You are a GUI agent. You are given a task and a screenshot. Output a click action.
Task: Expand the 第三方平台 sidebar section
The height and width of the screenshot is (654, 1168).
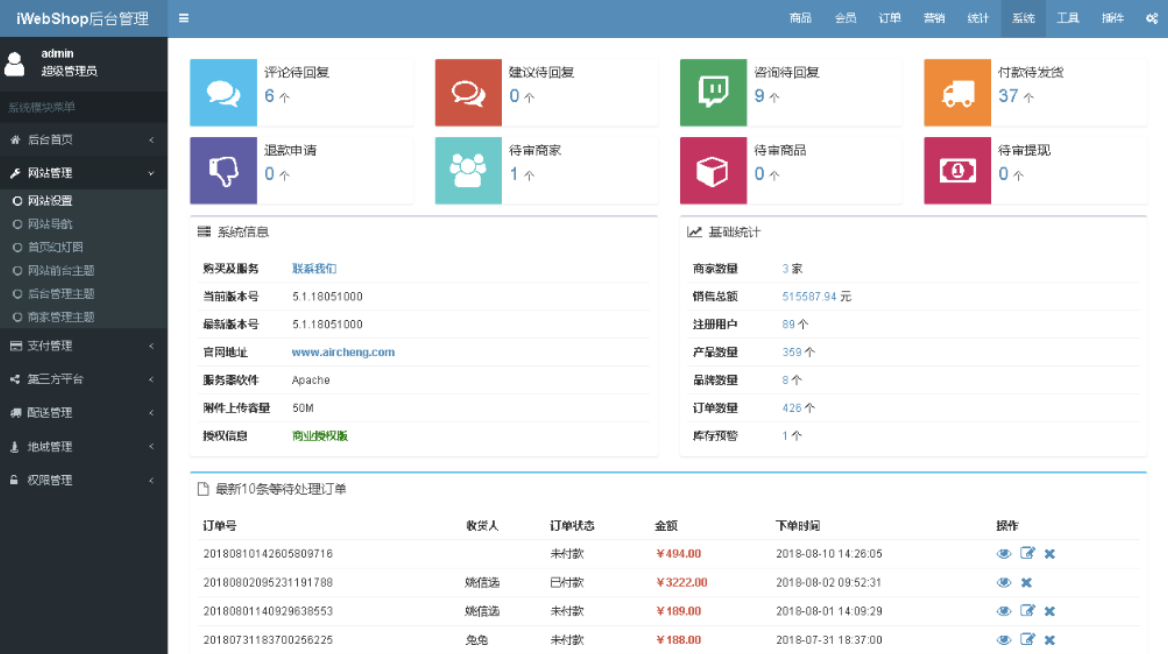83,379
